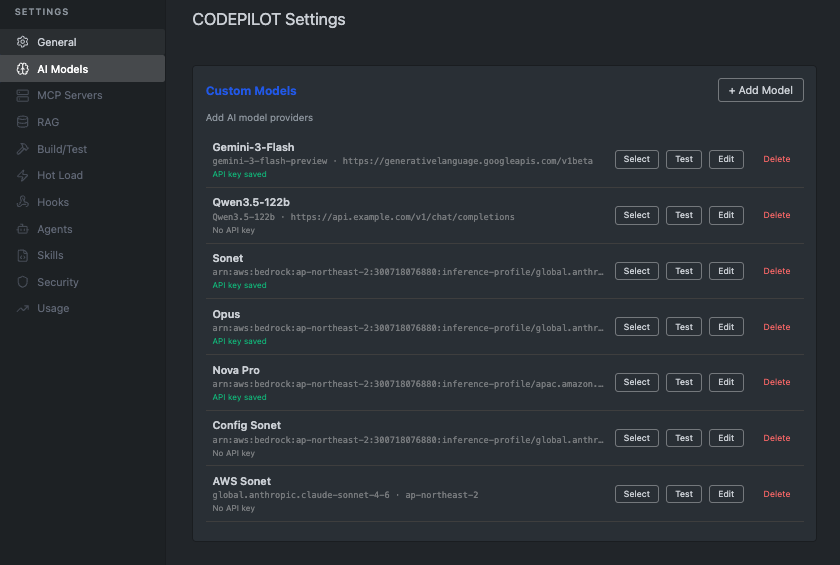The width and height of the screenshot is (840, 565).
Task: Open the AI Models settings section
Action: (x=82, y=69)
